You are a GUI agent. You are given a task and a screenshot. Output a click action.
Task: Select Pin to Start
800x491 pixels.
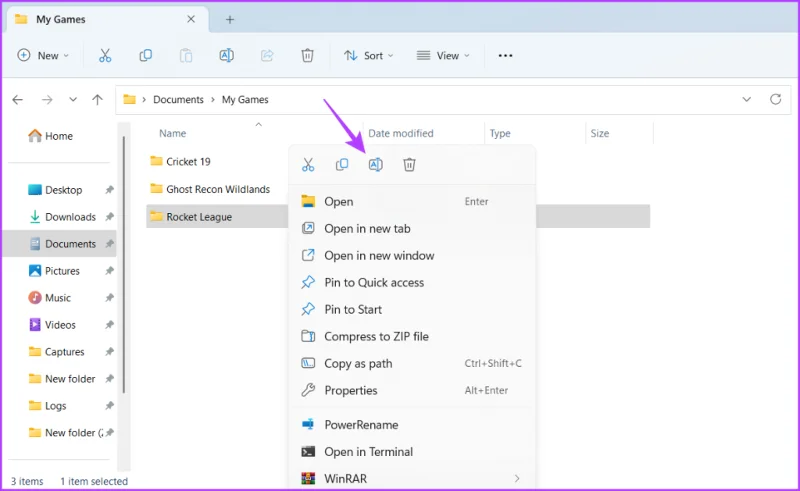pos(412,310)
